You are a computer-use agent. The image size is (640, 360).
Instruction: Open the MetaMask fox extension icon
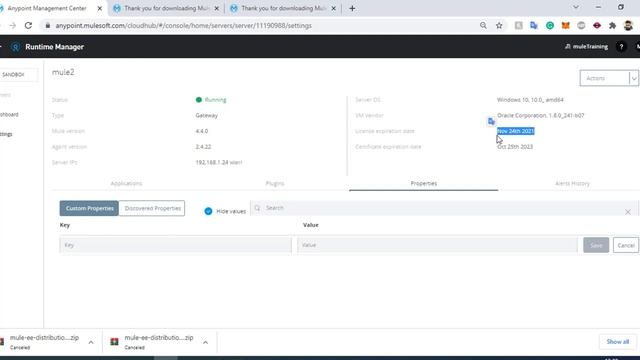tap(565, 25)
